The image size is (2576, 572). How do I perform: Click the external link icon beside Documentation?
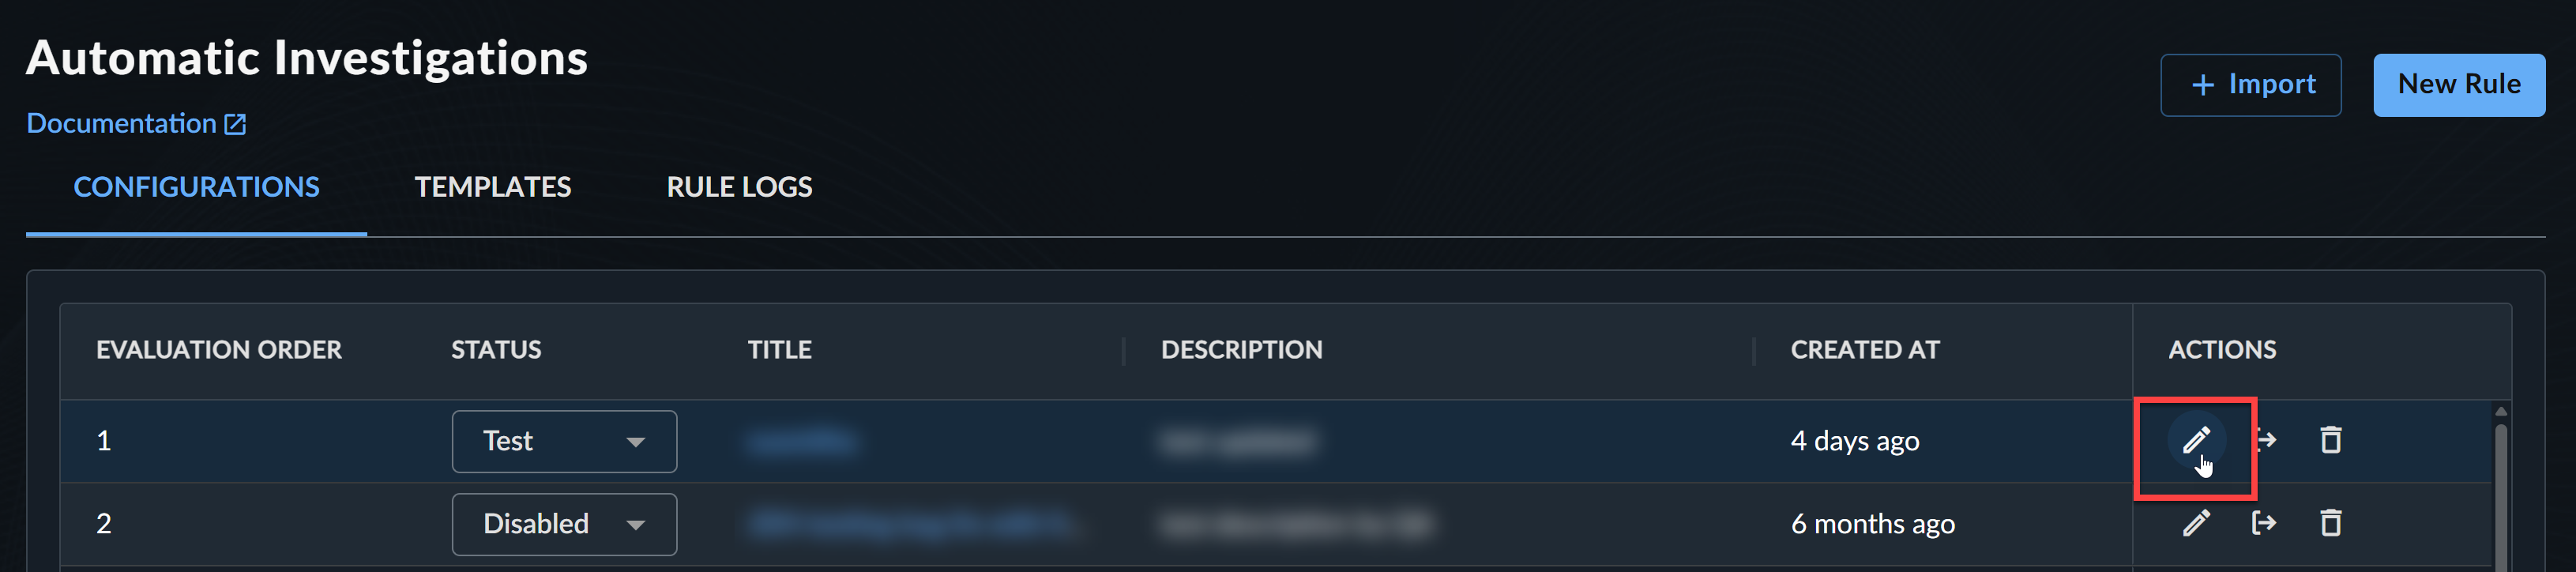click(235, 124)
